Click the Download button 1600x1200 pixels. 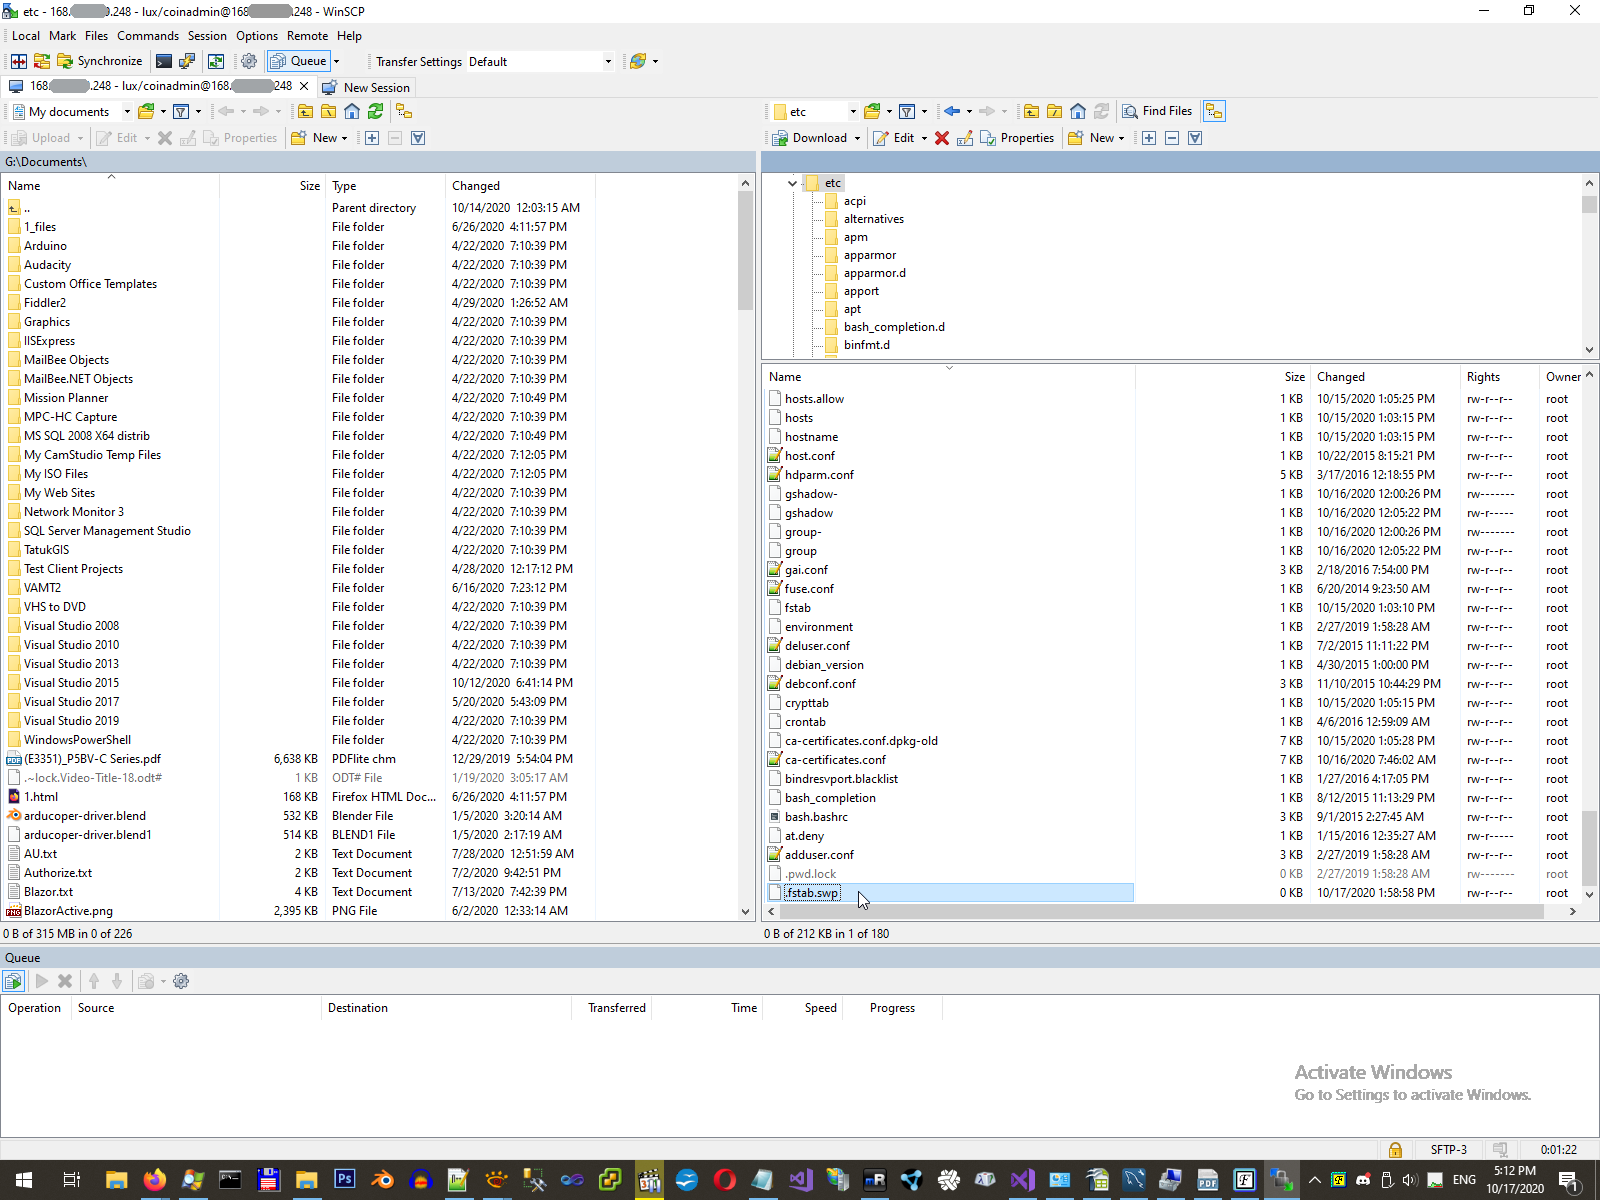tap(810, 138)
